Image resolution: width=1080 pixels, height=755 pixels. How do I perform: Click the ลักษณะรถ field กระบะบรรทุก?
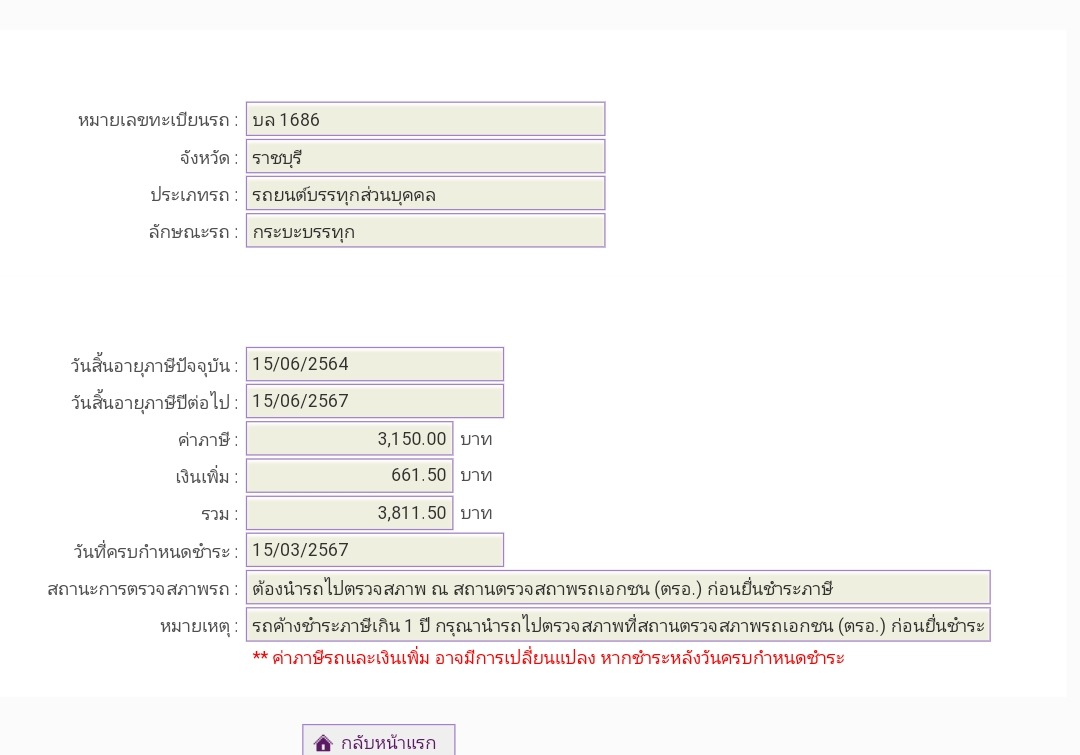(426, 231)
